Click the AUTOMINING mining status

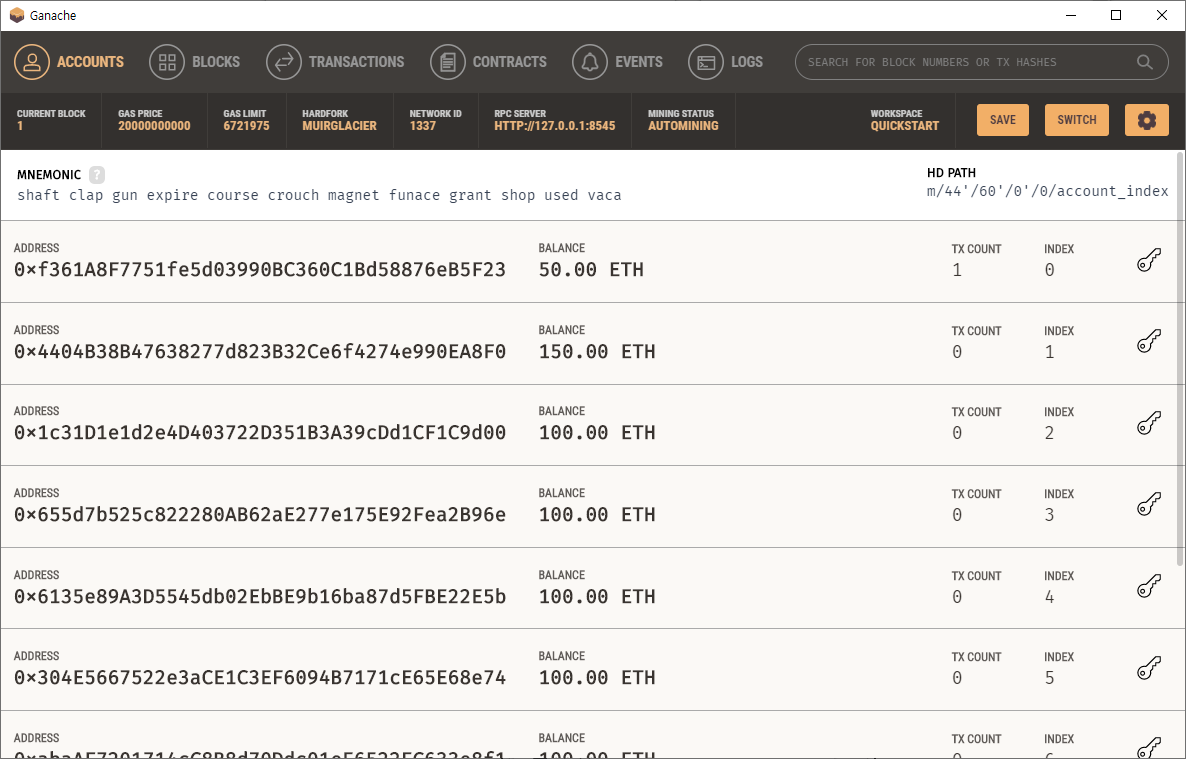click(x=683, y=126)
